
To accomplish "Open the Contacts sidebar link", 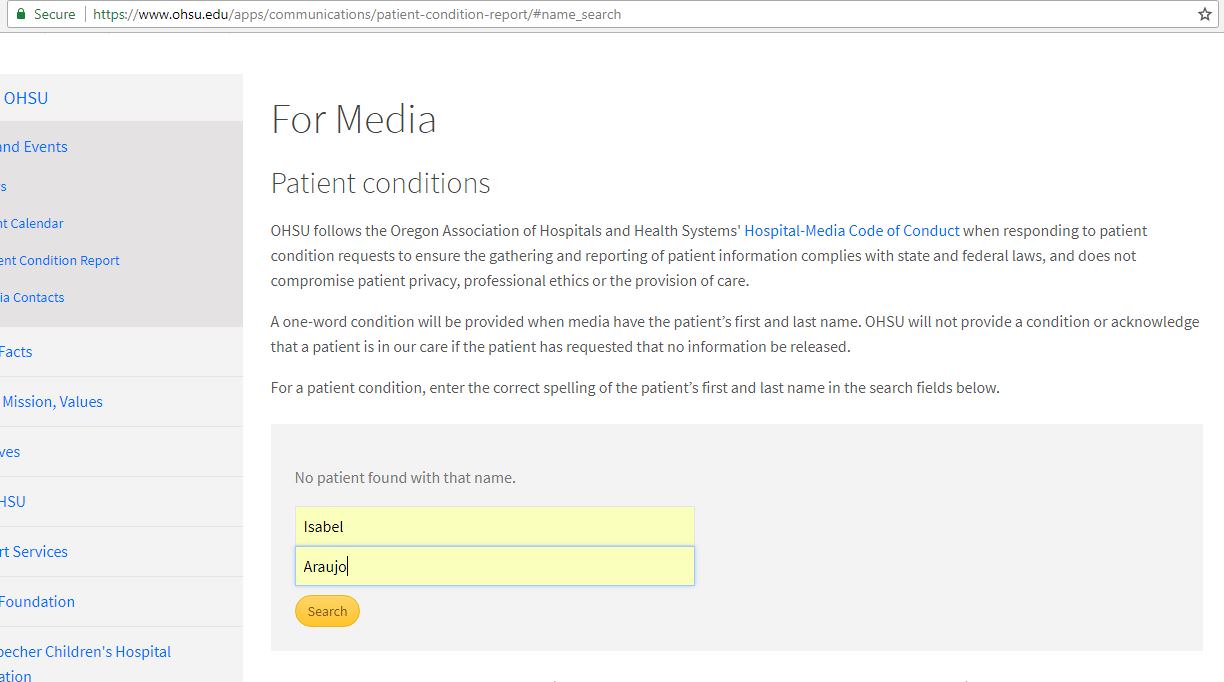I will coord(32,298).
